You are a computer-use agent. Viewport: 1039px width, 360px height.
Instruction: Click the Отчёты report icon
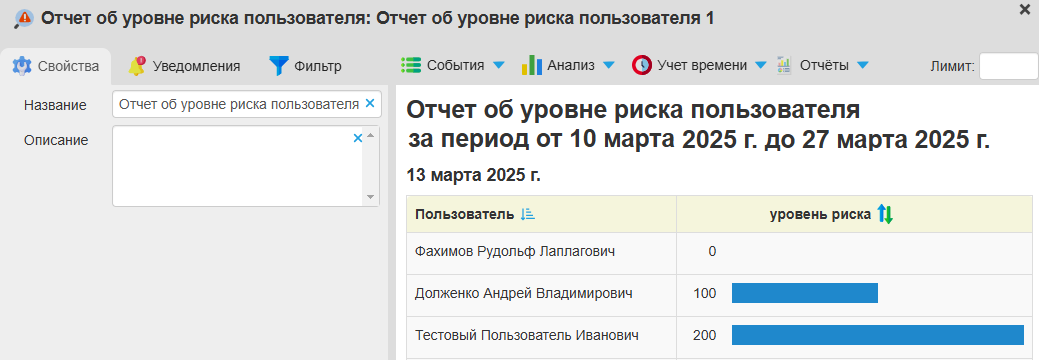784,65
